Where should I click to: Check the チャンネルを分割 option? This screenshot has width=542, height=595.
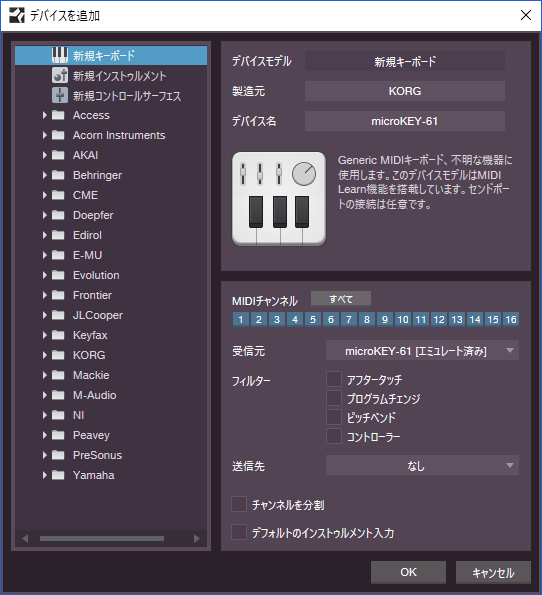[239, 504]
